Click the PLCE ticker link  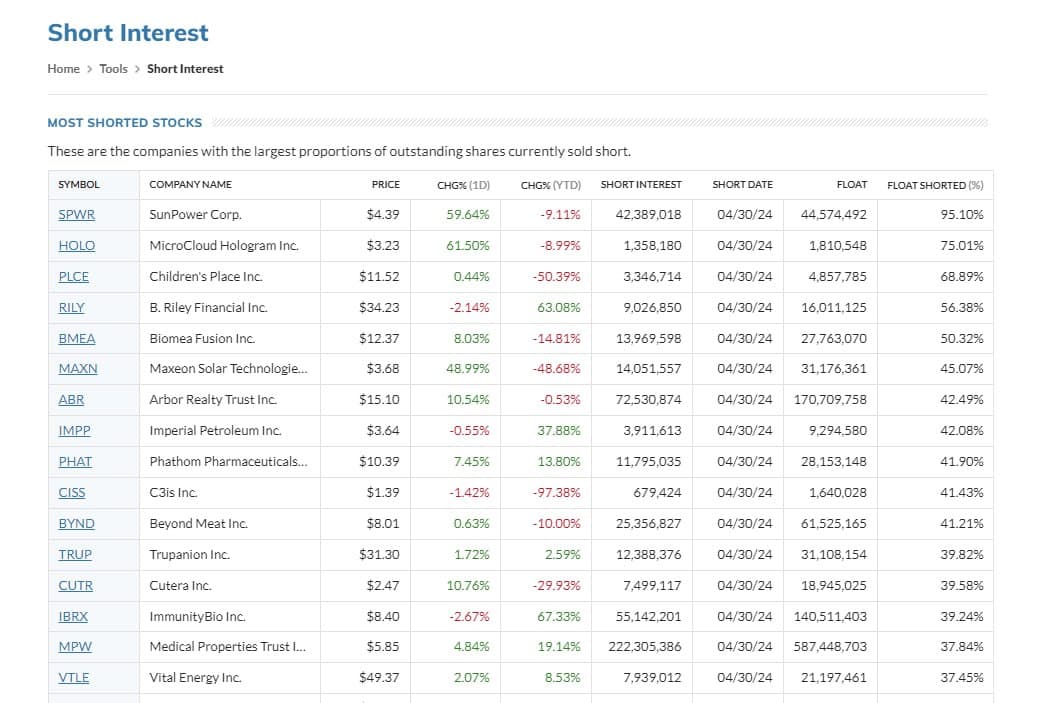pyautogui.click(x=74, y=276)
